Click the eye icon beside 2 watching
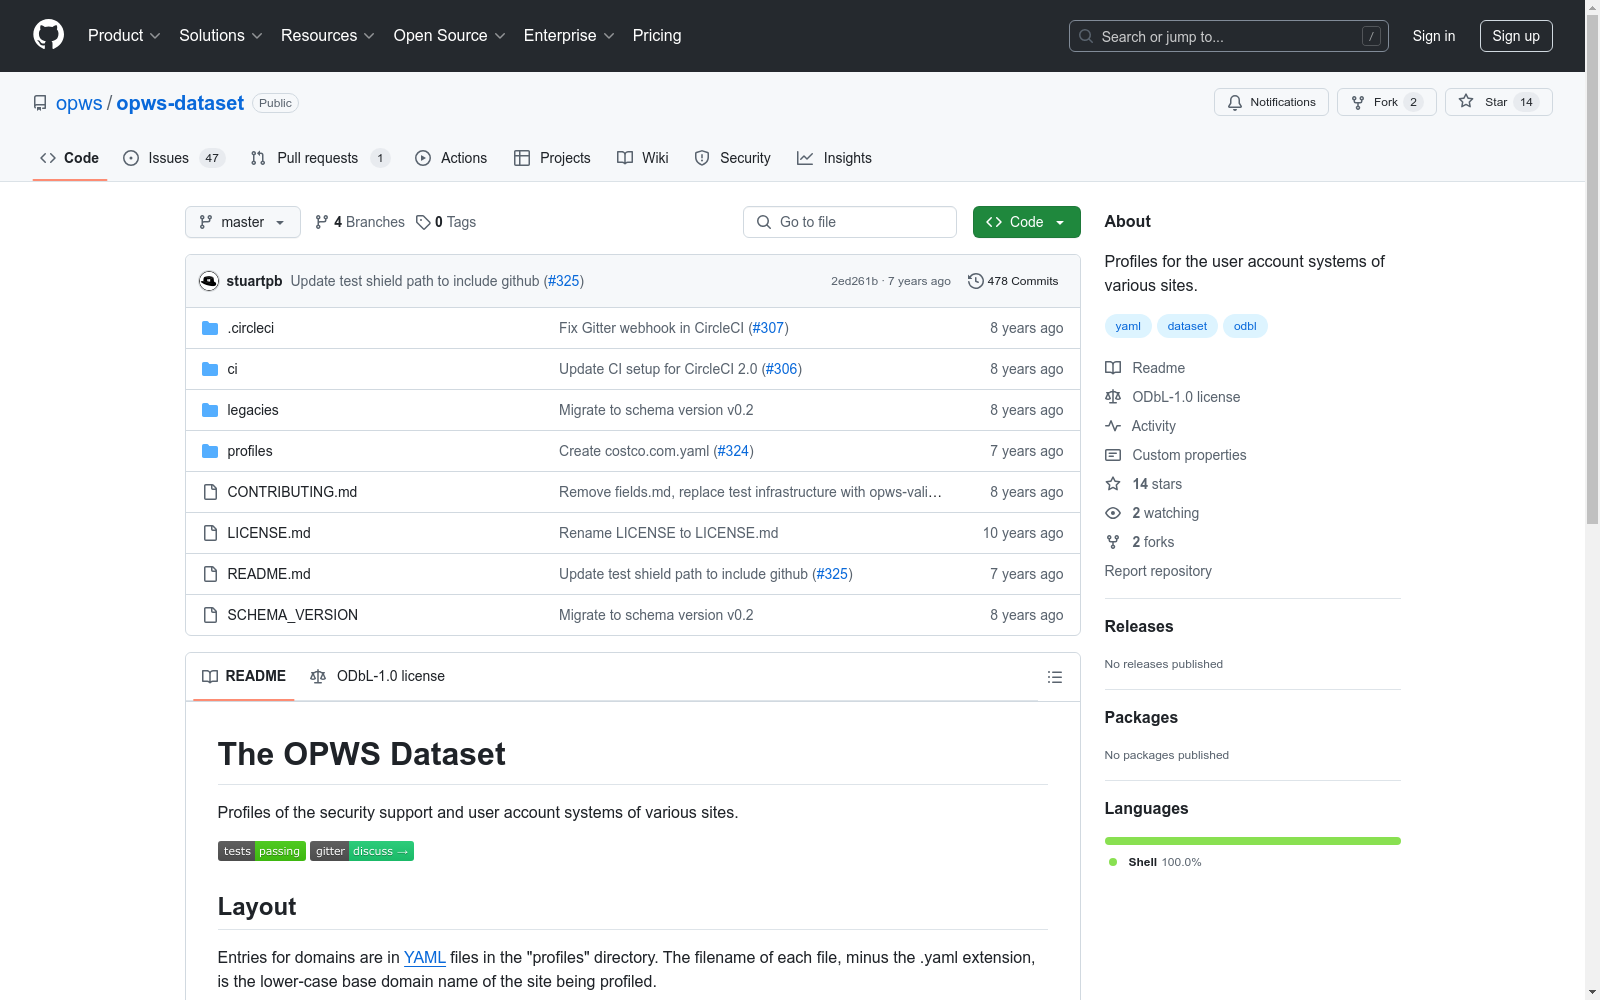 pyautogui.click(x=1113, y=513)
